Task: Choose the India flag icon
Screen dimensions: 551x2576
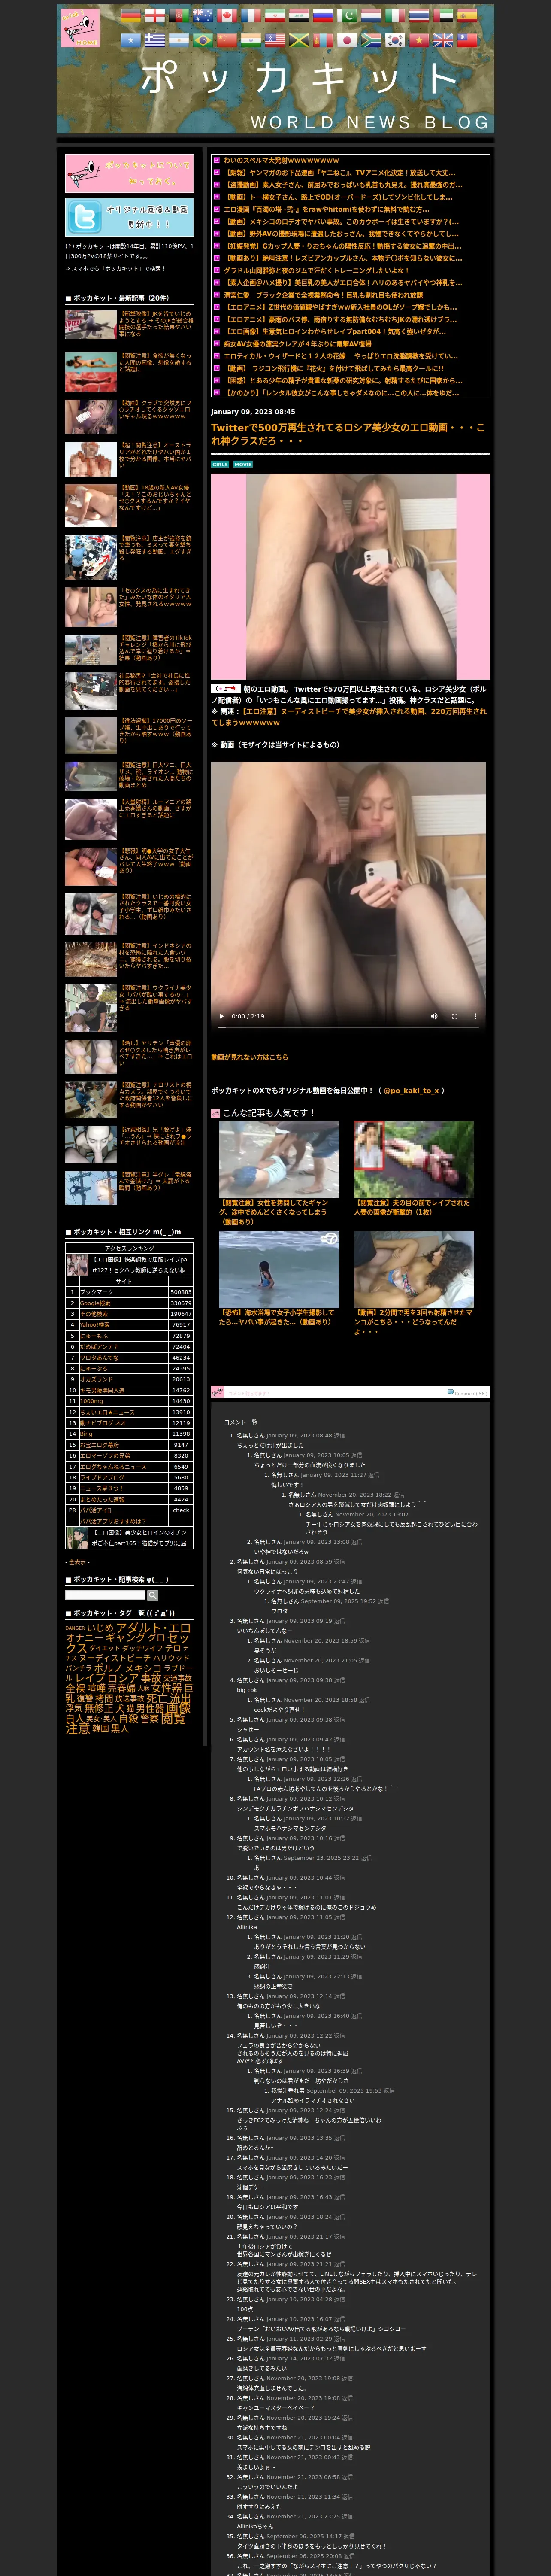Action: coord(250,40)
